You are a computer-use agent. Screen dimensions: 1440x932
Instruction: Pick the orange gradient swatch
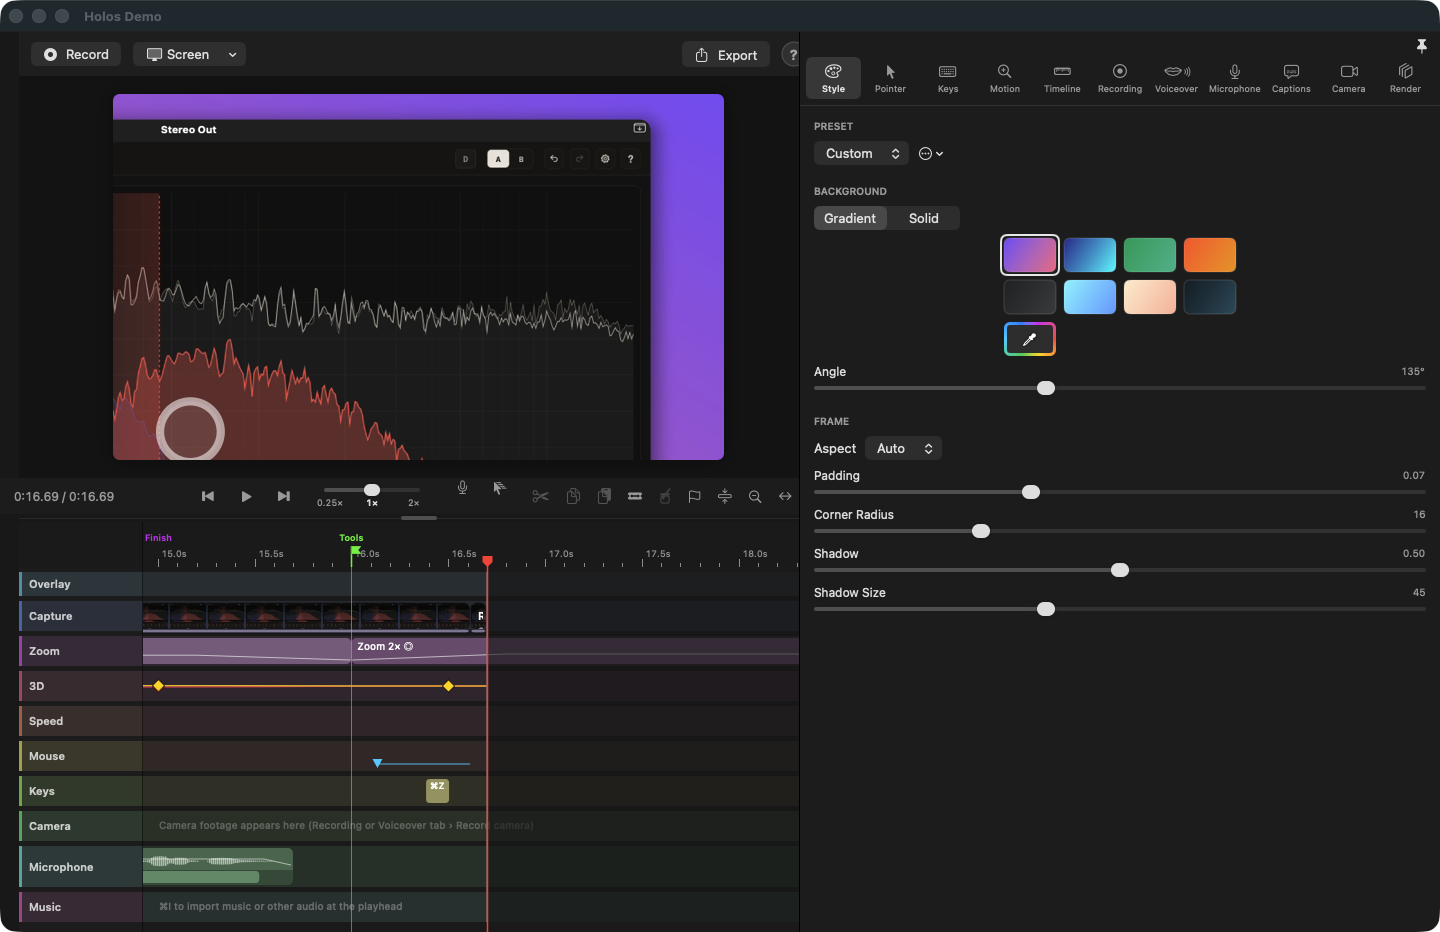point(1210,255)
